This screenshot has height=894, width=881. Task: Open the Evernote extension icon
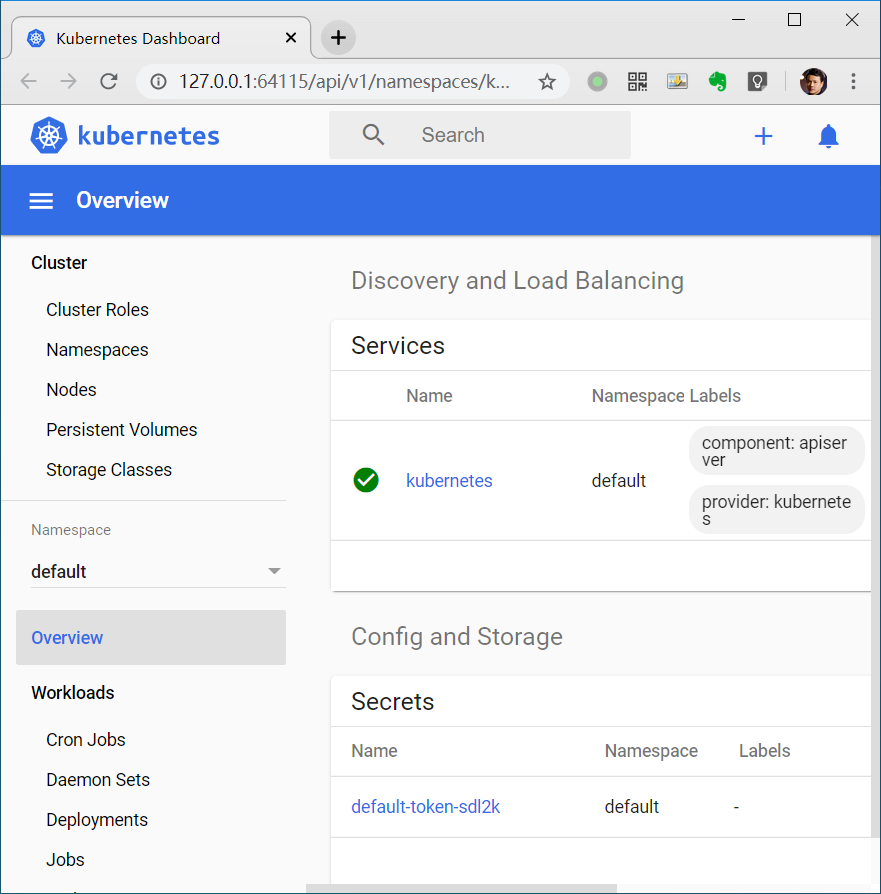point(717,82)
